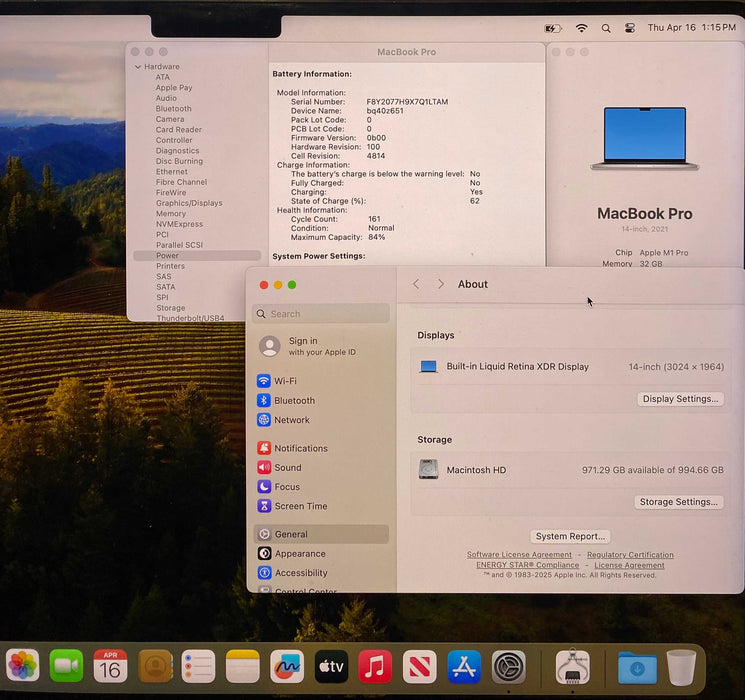Open the Calendar app showing Apr 16

[x=110, y=665]
